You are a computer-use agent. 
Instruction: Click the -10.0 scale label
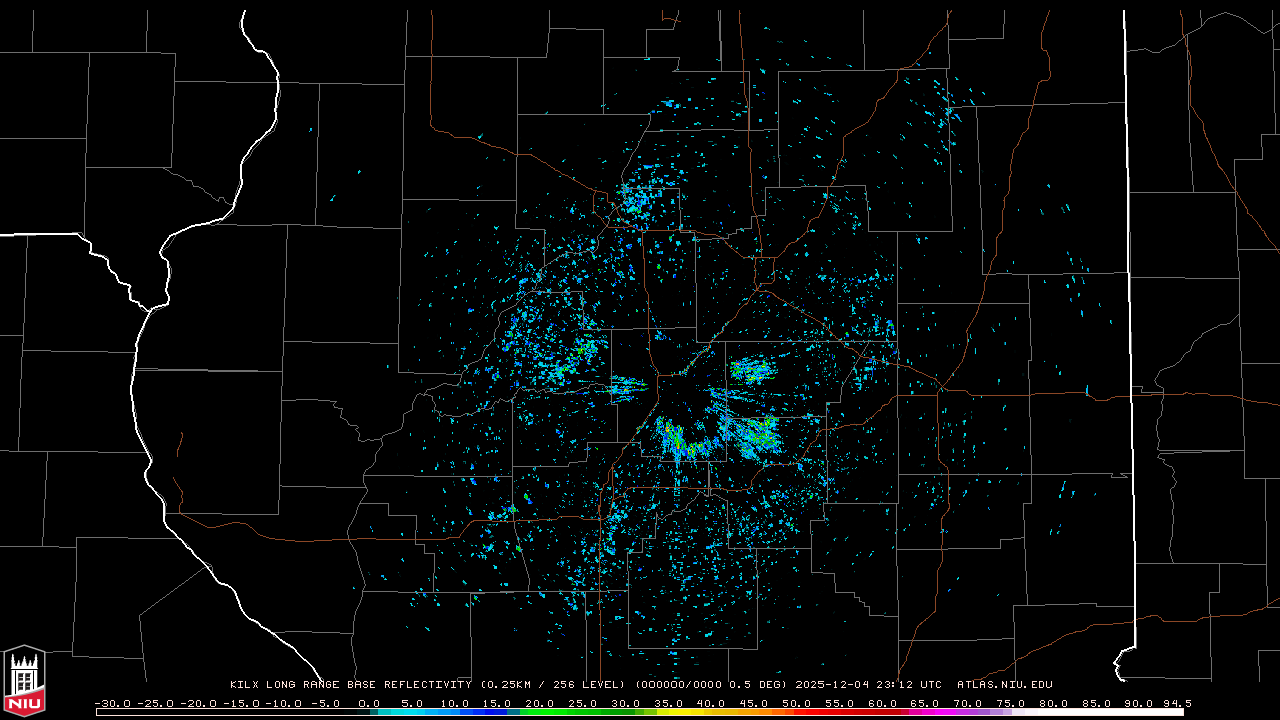[284, 704]
